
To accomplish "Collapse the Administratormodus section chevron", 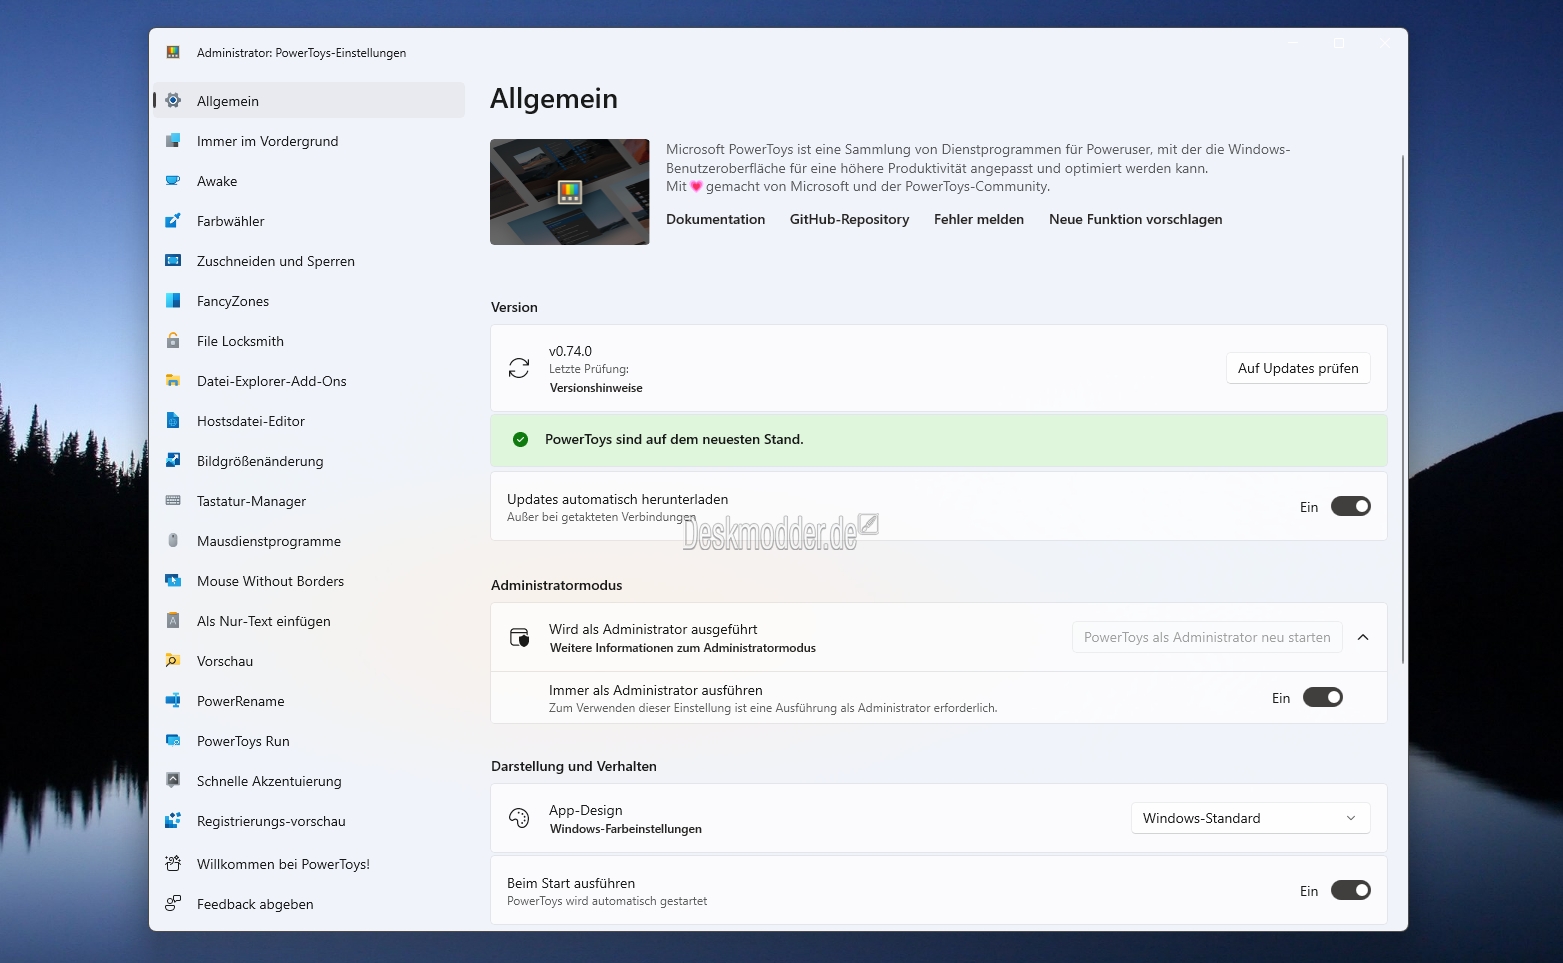I will coord(1363,637).
